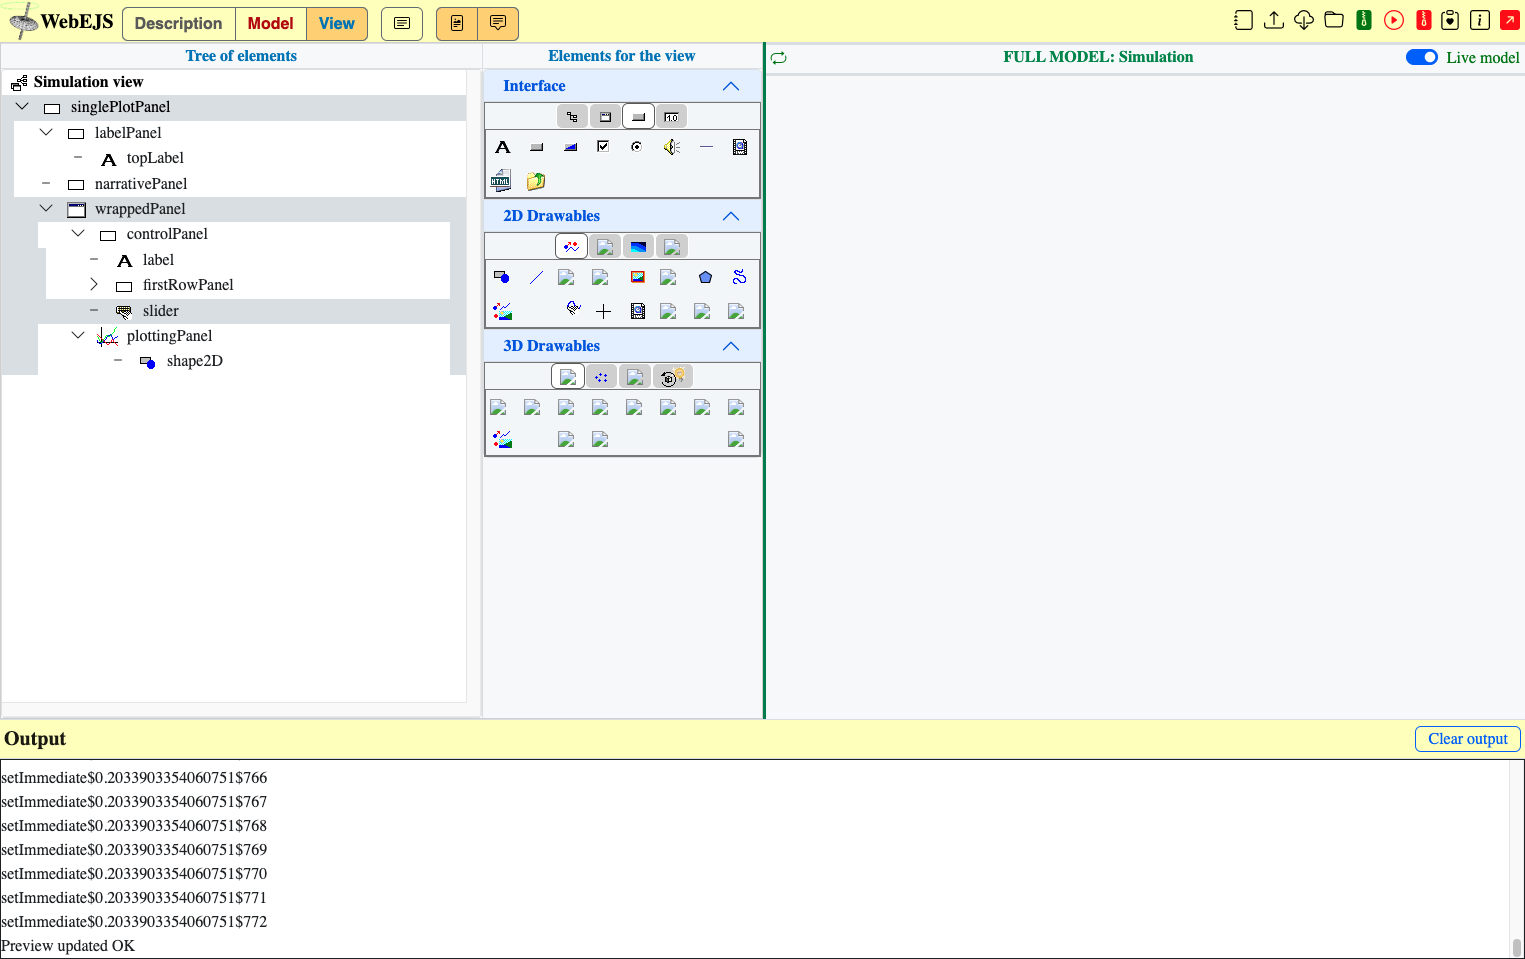The width and height of the screenshot is (1525, 959).
Task: Select the Polygon pentagon in 2D Drawables
Action: pyautogui.click(x=705, y=277)
